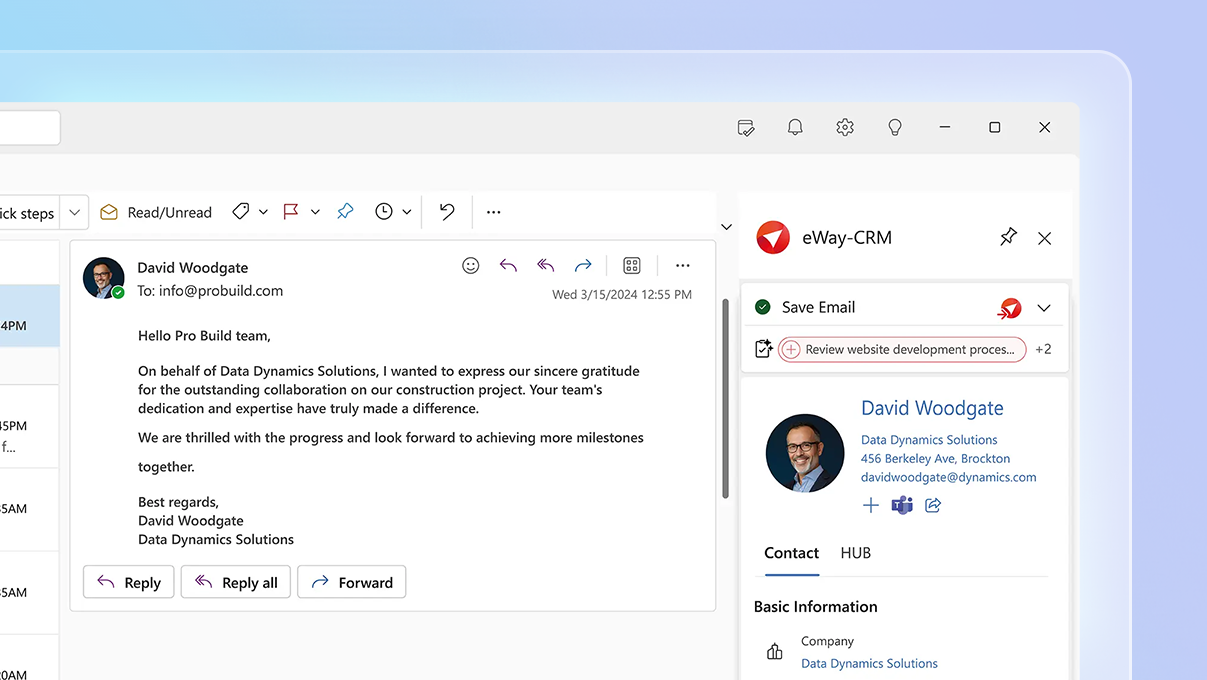Viewport: 1207px width, 680px height.
Task: Expand the Save Email section chevron
Action: tap(1044, 306)
